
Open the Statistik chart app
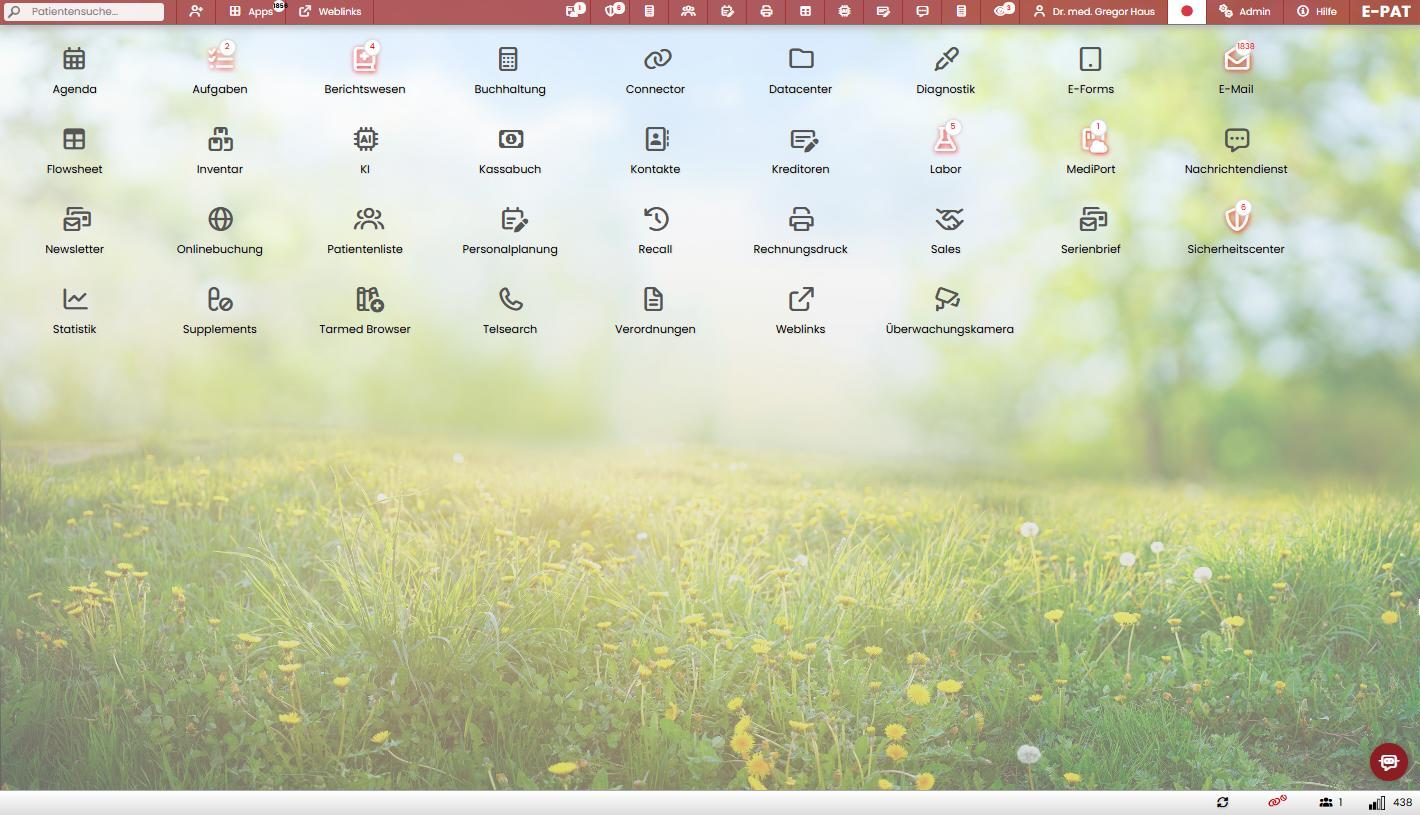74,309
